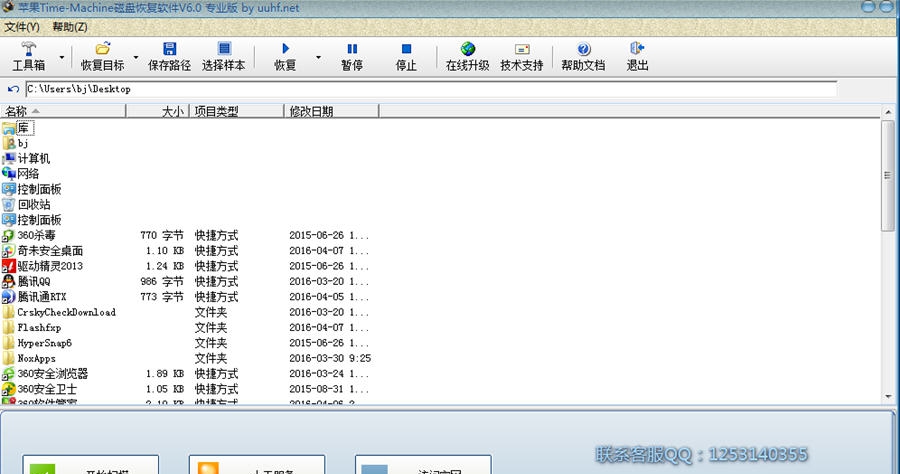Click the 770 字节 size cell

coord(162,235)
